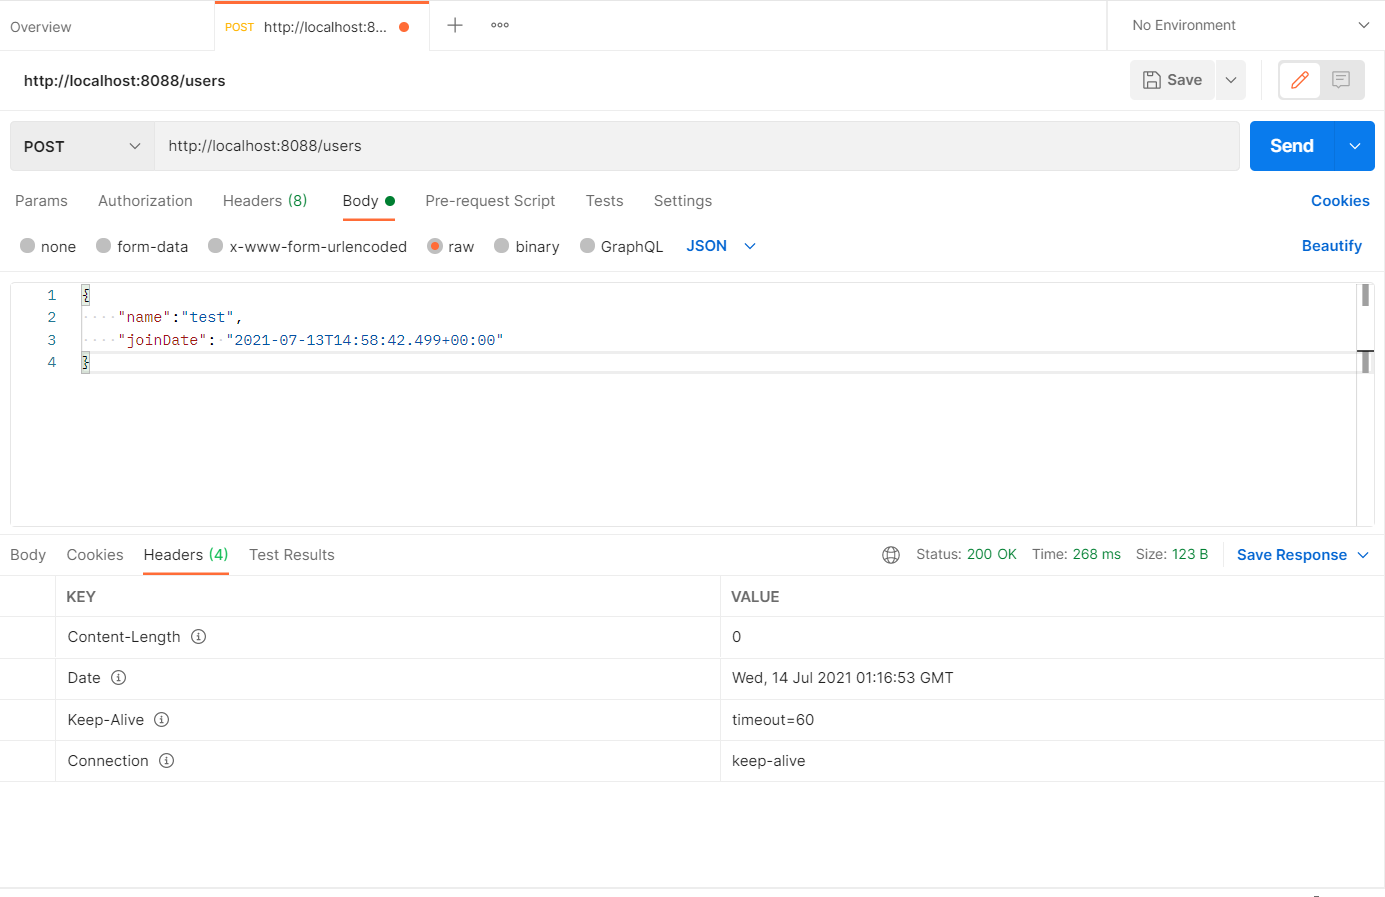
Task: Open the request Settings tab
Action: tap(683, 201)
